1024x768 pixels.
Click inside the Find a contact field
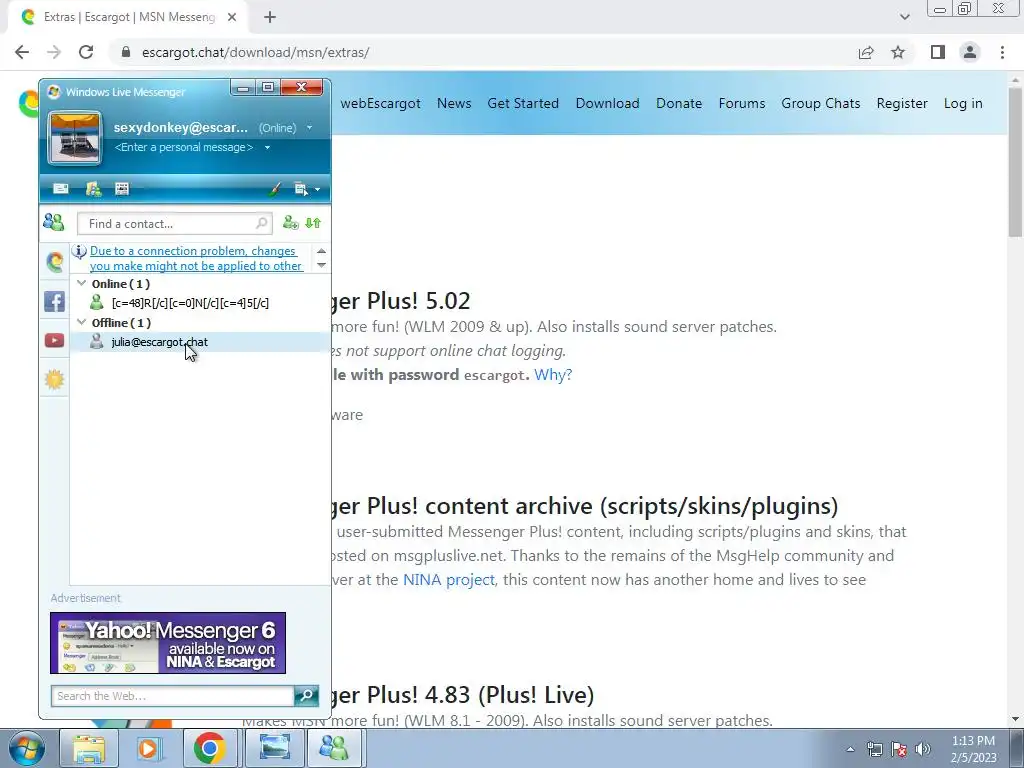[x=174, y=223]
